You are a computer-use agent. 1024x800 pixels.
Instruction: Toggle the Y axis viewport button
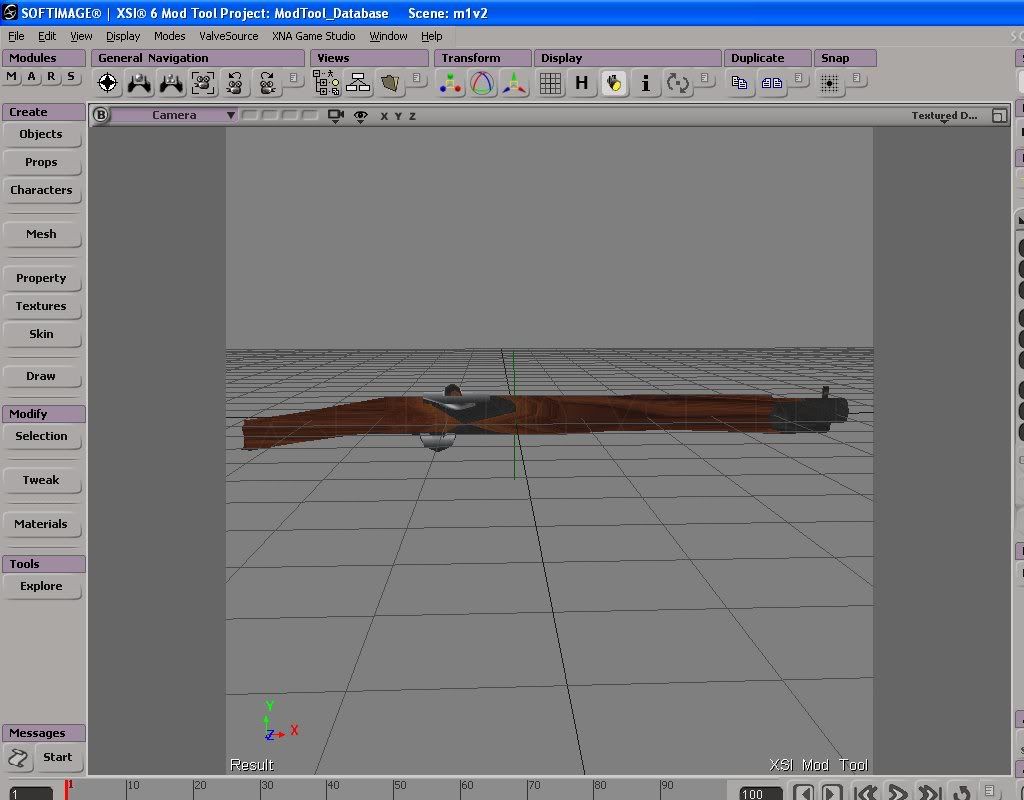398,116
